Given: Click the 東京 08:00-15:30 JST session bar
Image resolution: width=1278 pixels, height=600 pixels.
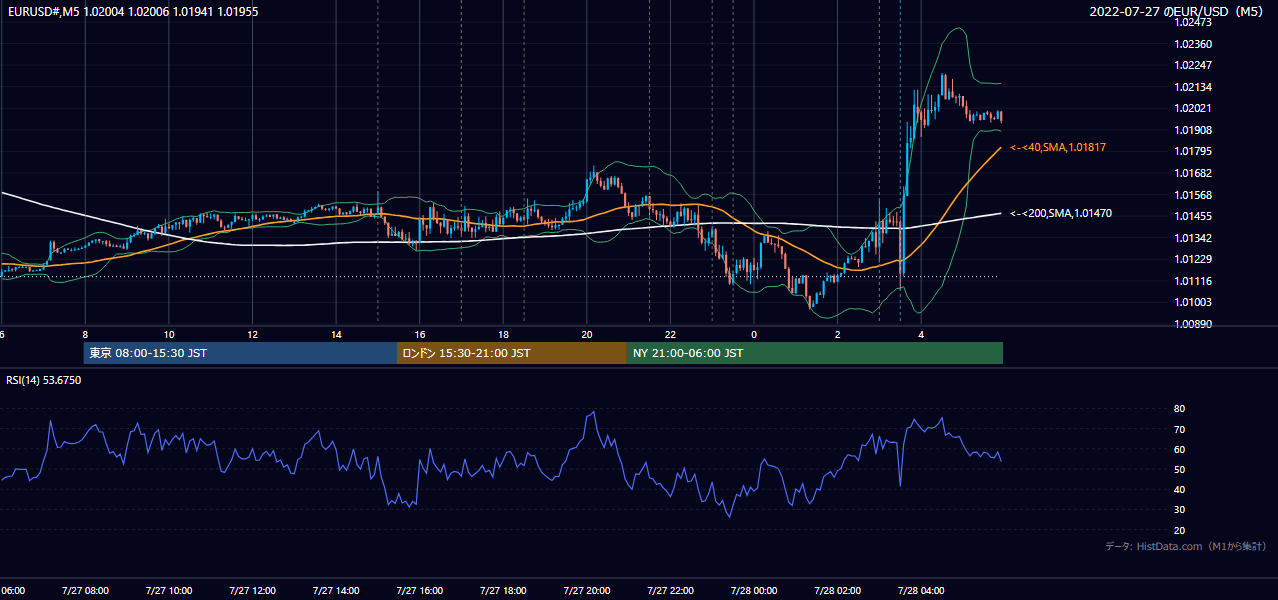Looking at the screenshot, I should (x=240, y=353).
